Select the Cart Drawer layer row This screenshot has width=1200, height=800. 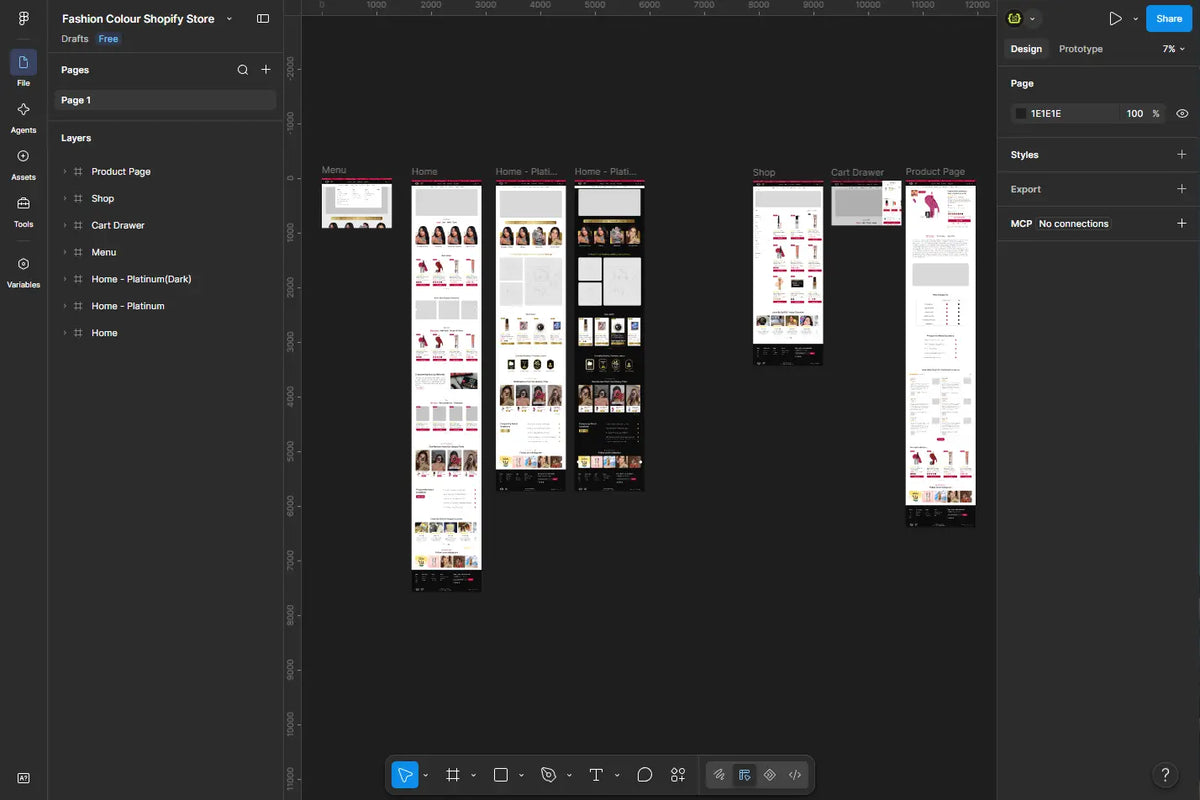point(165,226)
